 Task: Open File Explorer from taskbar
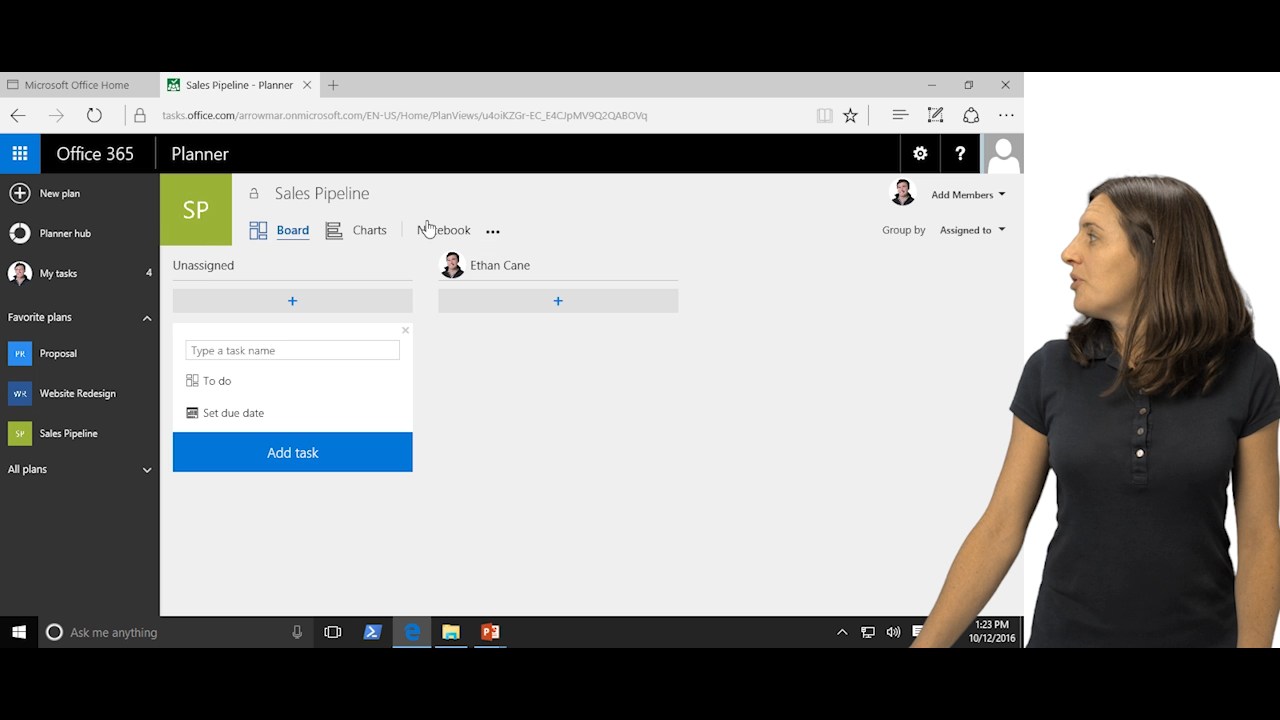[x=451, y=632]
